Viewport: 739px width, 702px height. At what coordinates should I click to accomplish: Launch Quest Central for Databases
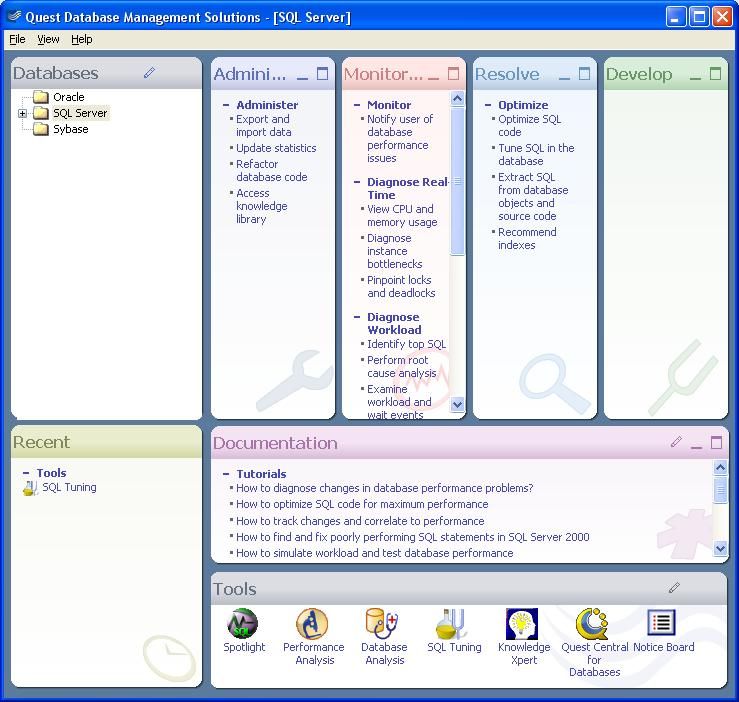pos(594,624)
